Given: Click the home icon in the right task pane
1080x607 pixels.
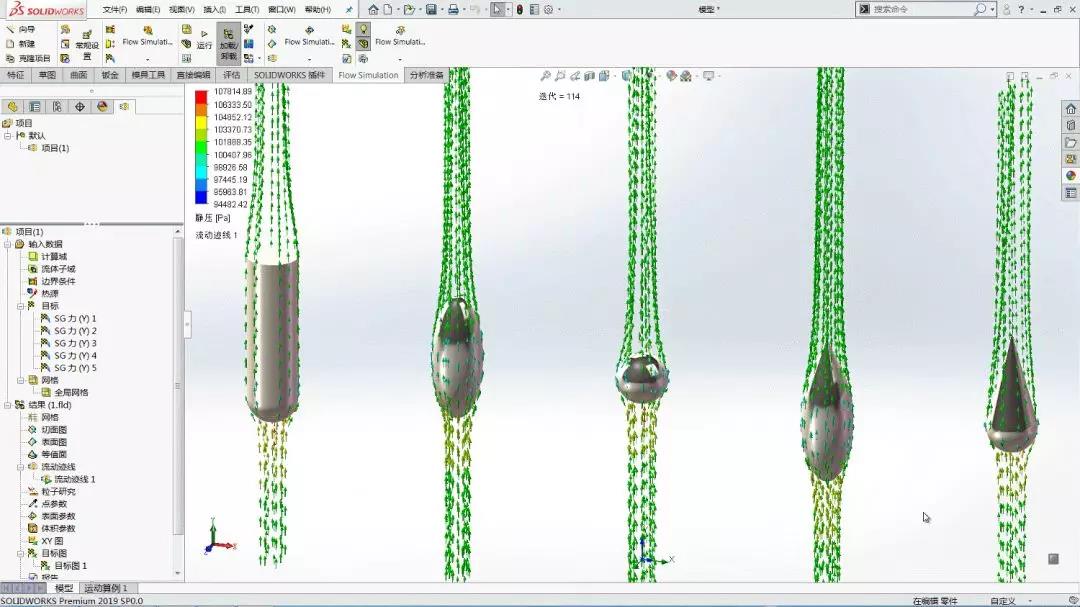Looking at the screenshot, I should (1071, 109).
